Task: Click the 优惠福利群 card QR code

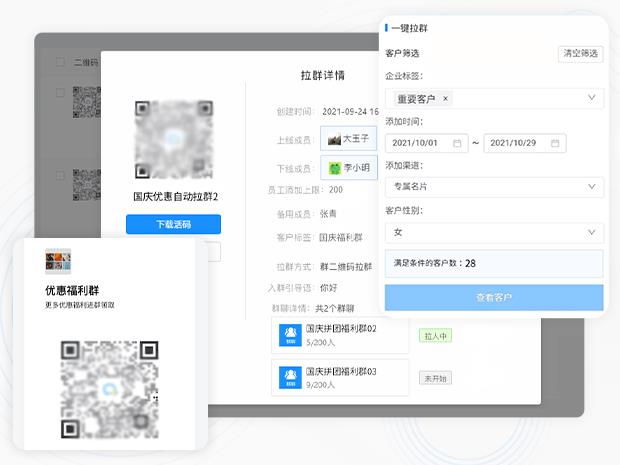Action: tap(110, 389)
